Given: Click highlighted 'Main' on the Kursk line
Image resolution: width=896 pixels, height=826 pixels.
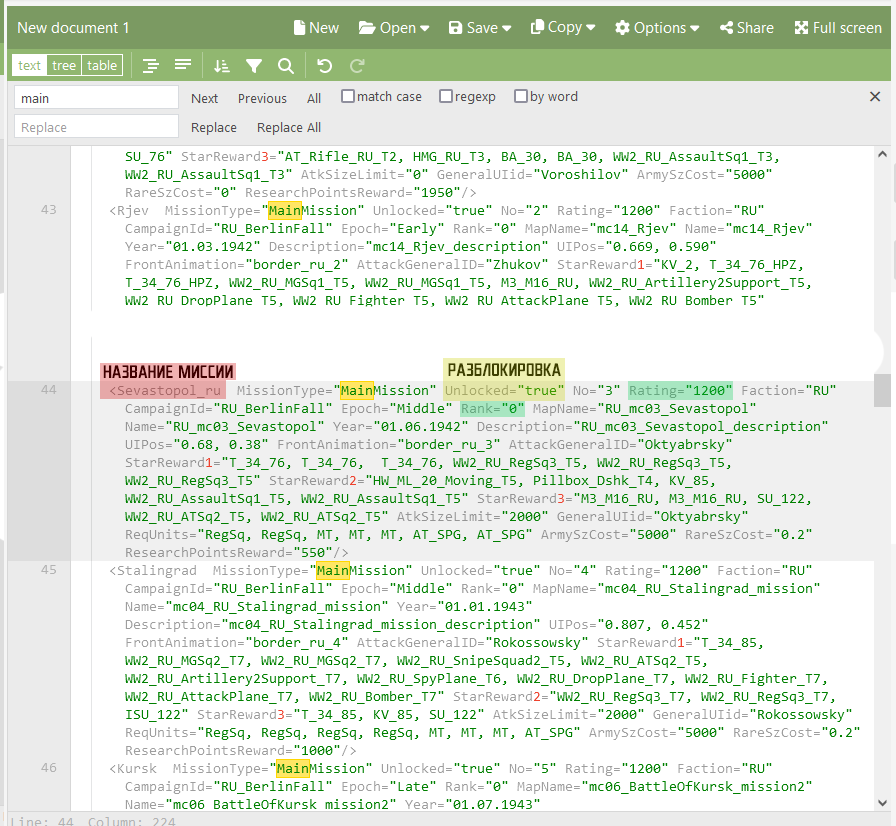Looking at the screenshot, I should 293,769.
